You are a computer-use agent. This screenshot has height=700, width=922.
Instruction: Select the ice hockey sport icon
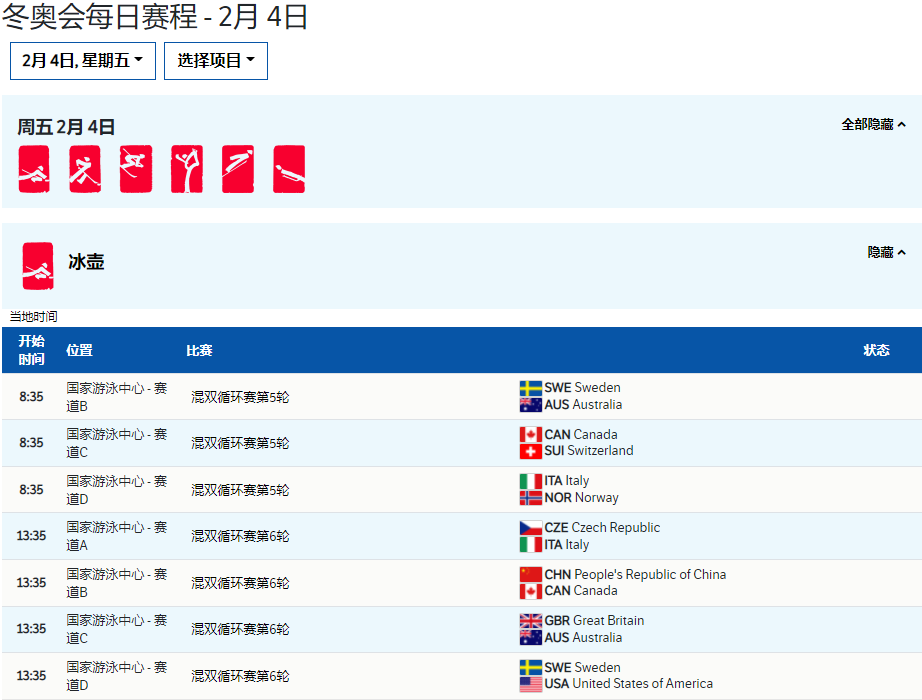pyautogui.click(x=85, y=169)
